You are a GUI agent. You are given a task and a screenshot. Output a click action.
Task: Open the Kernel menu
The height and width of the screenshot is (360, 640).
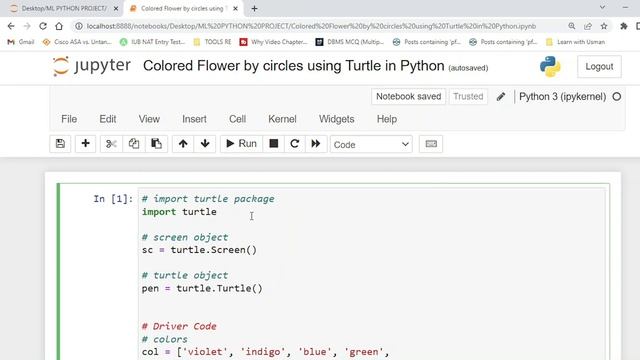pos(282,119)
